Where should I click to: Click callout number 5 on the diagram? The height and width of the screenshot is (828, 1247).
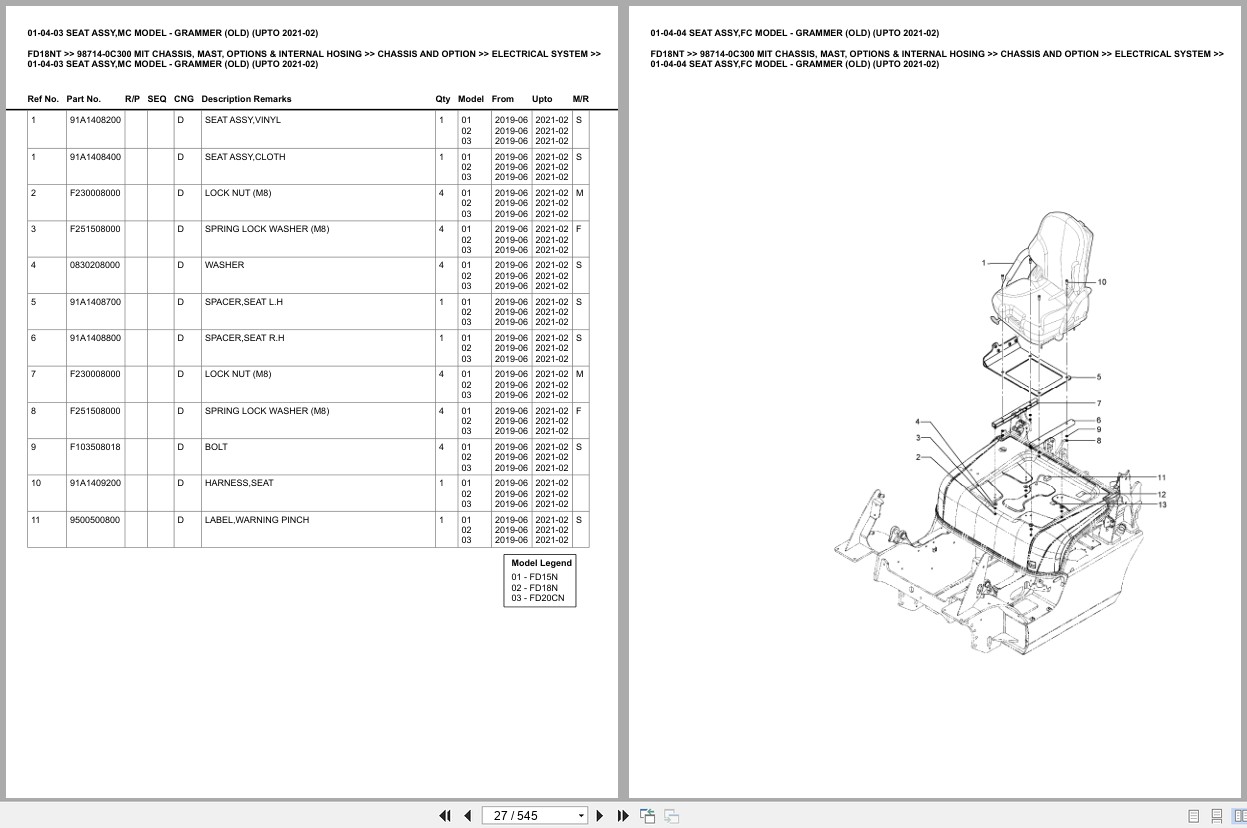coord(1099,377)
